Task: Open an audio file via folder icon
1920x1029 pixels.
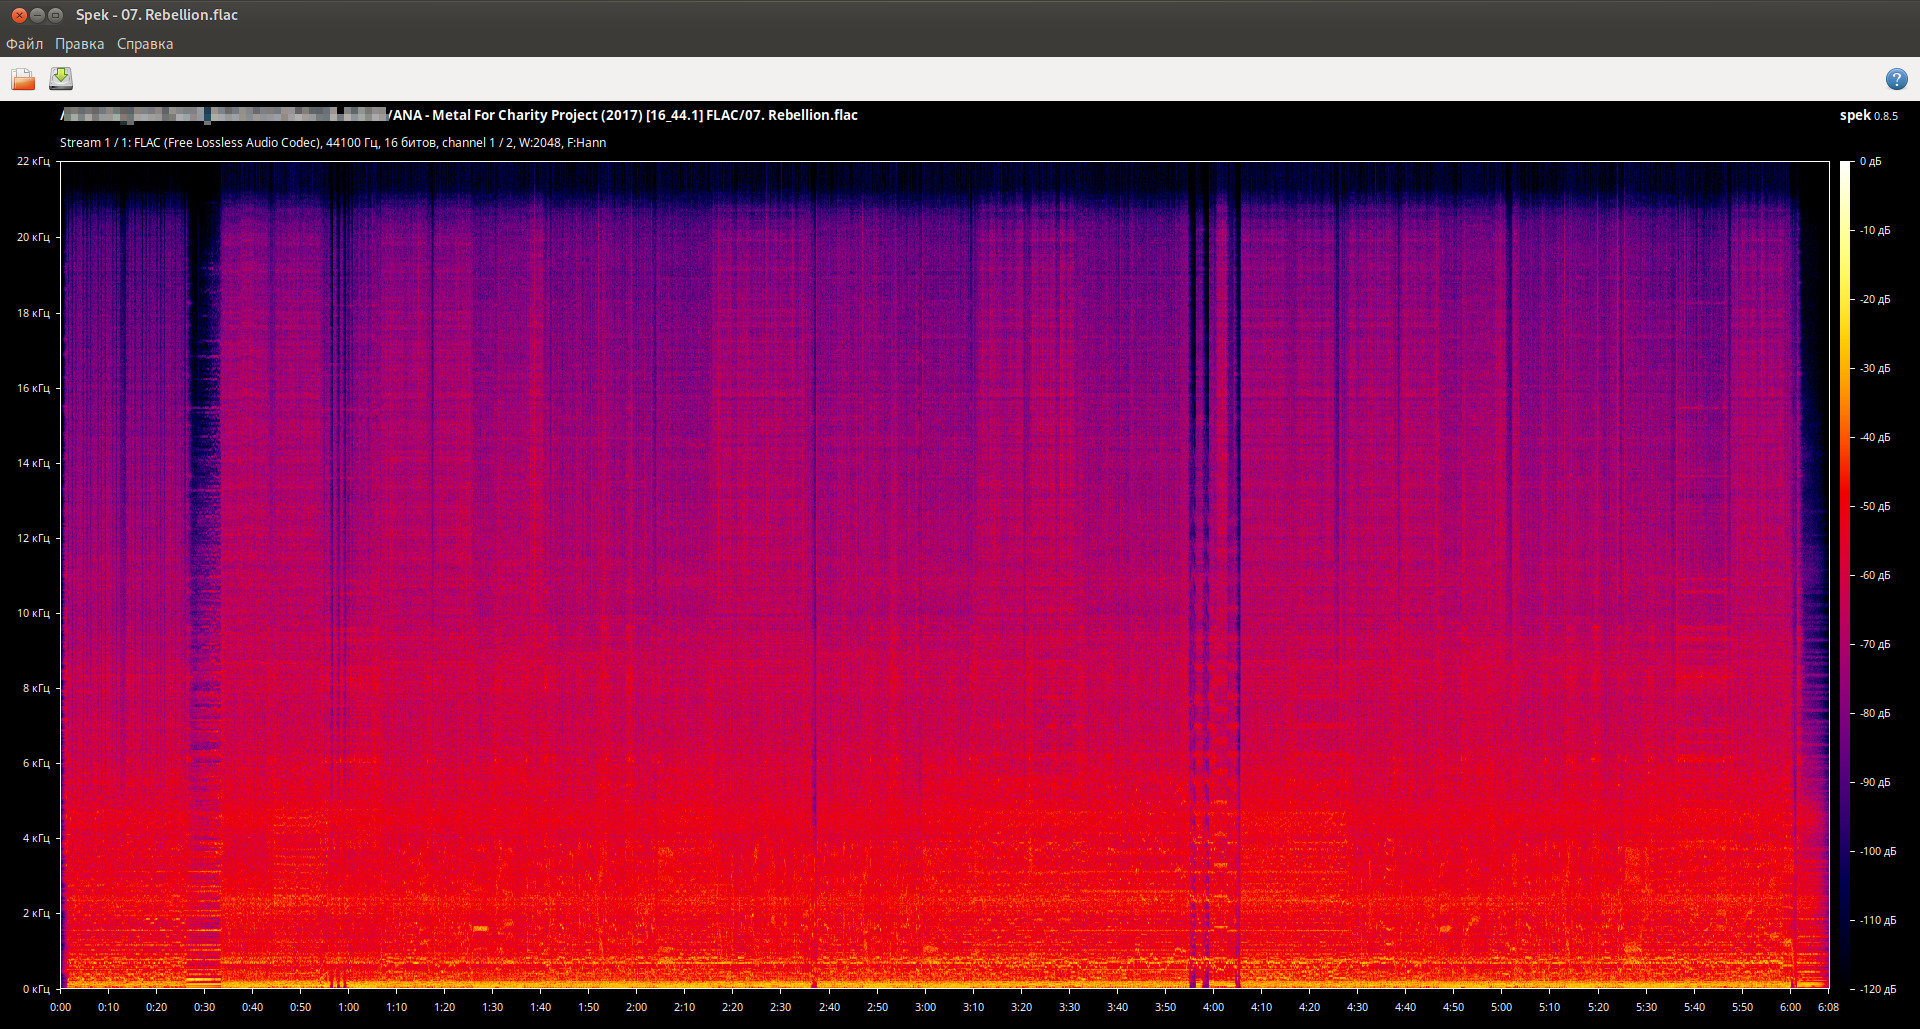Action: [x=23, y=79]
